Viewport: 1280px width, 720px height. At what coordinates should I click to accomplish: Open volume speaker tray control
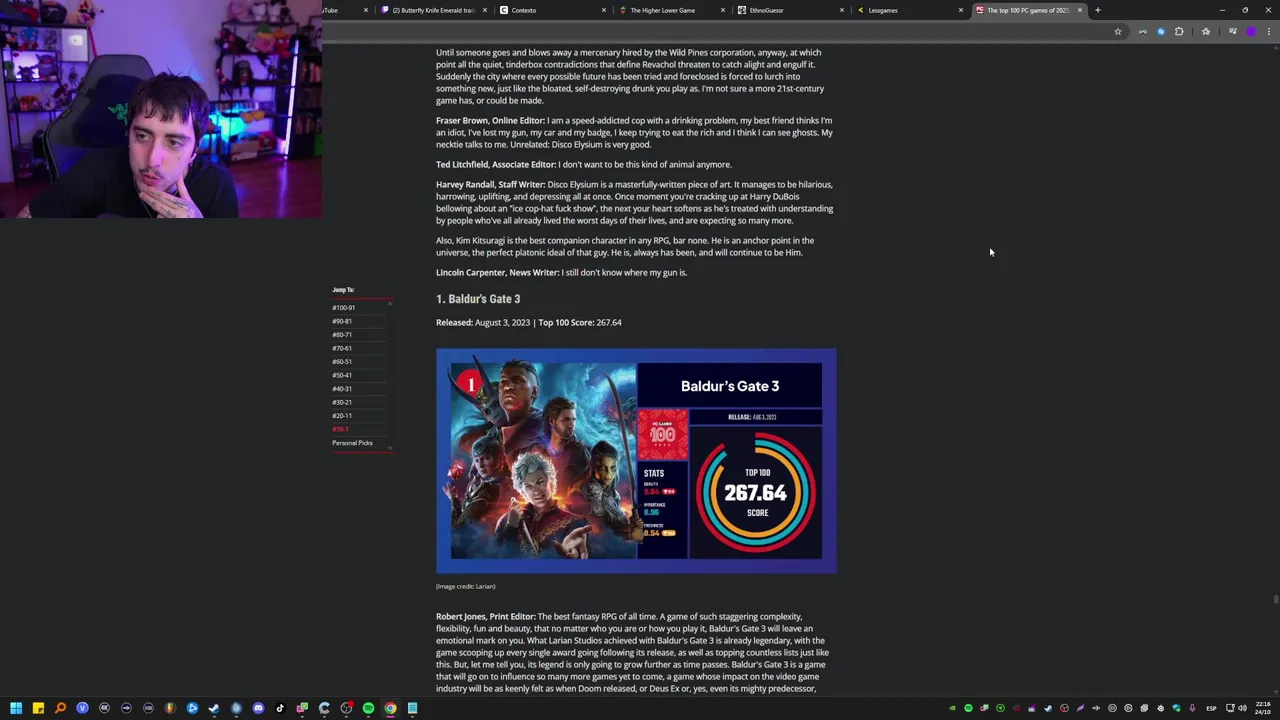1242,708
